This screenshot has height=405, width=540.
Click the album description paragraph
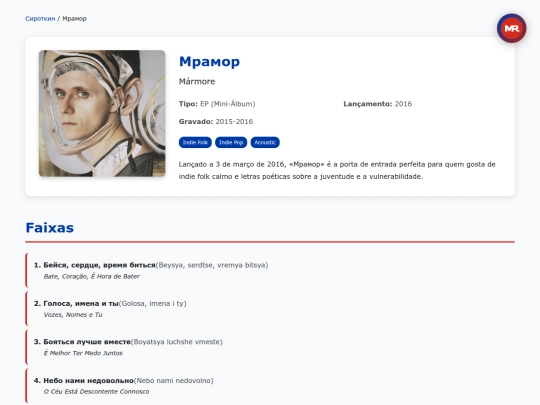(x=337, y=170)
